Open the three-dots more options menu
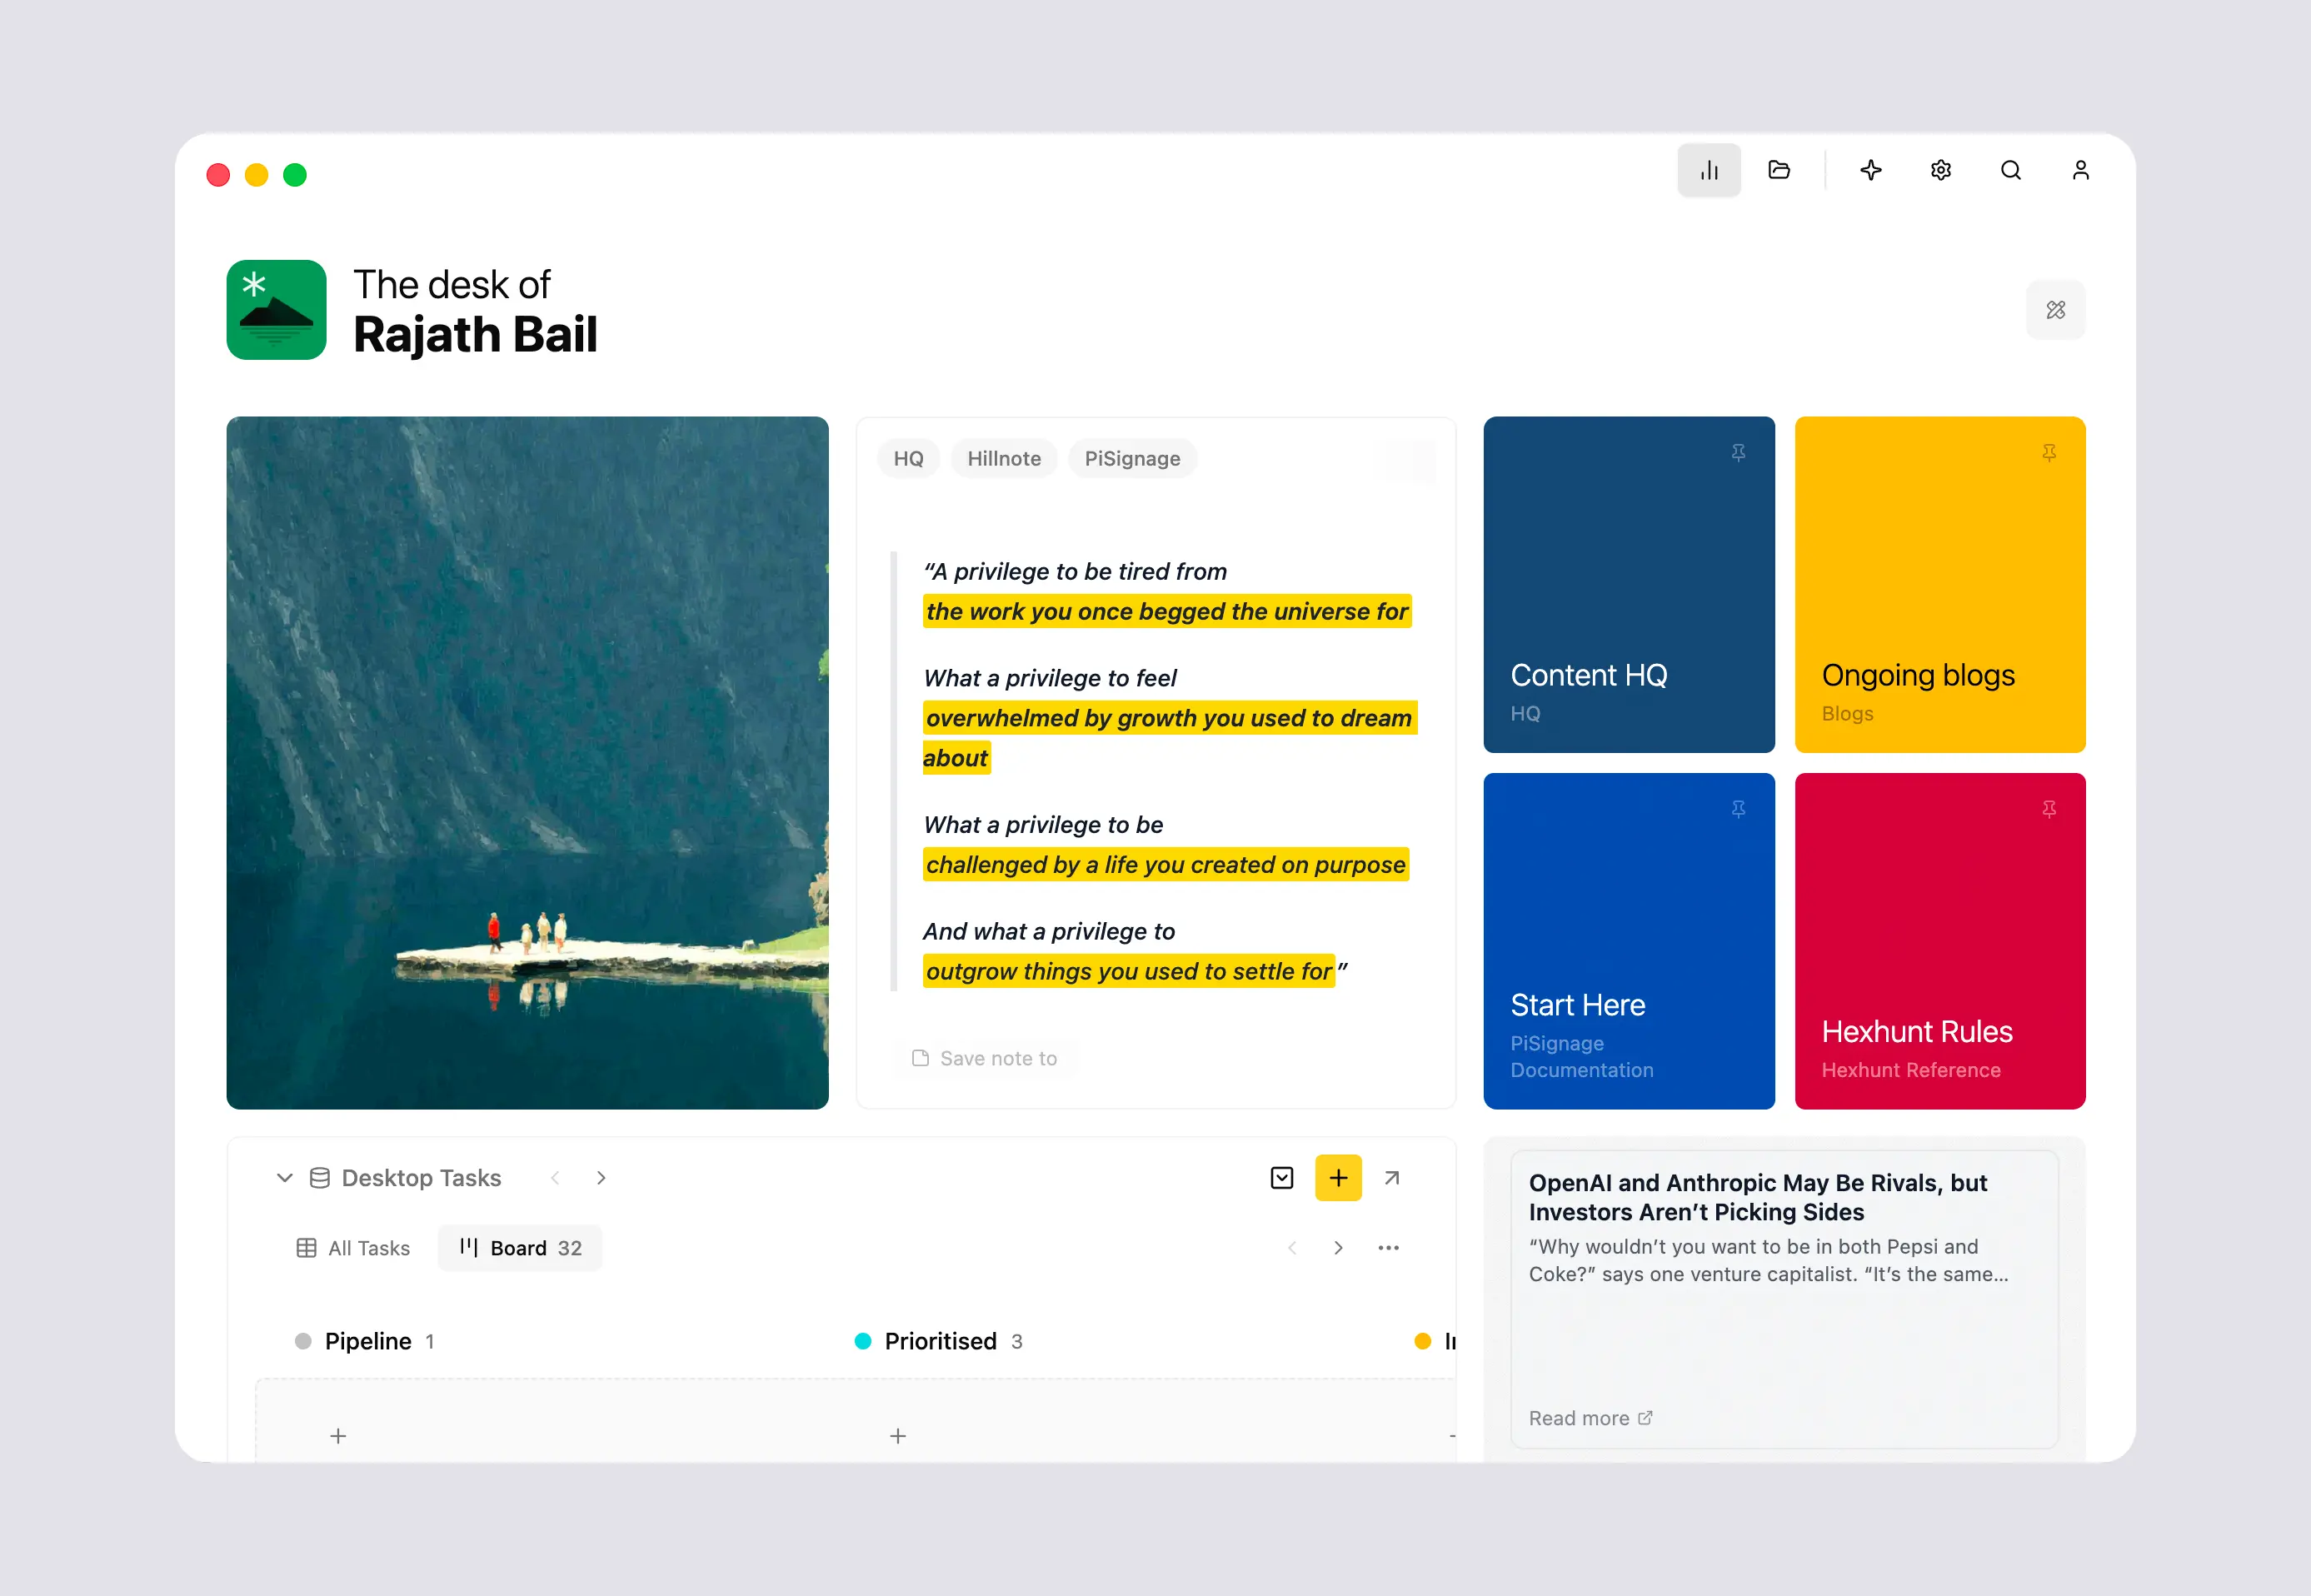The height and width of the screenshot is (1596, 2311). click(1388, 1248)
